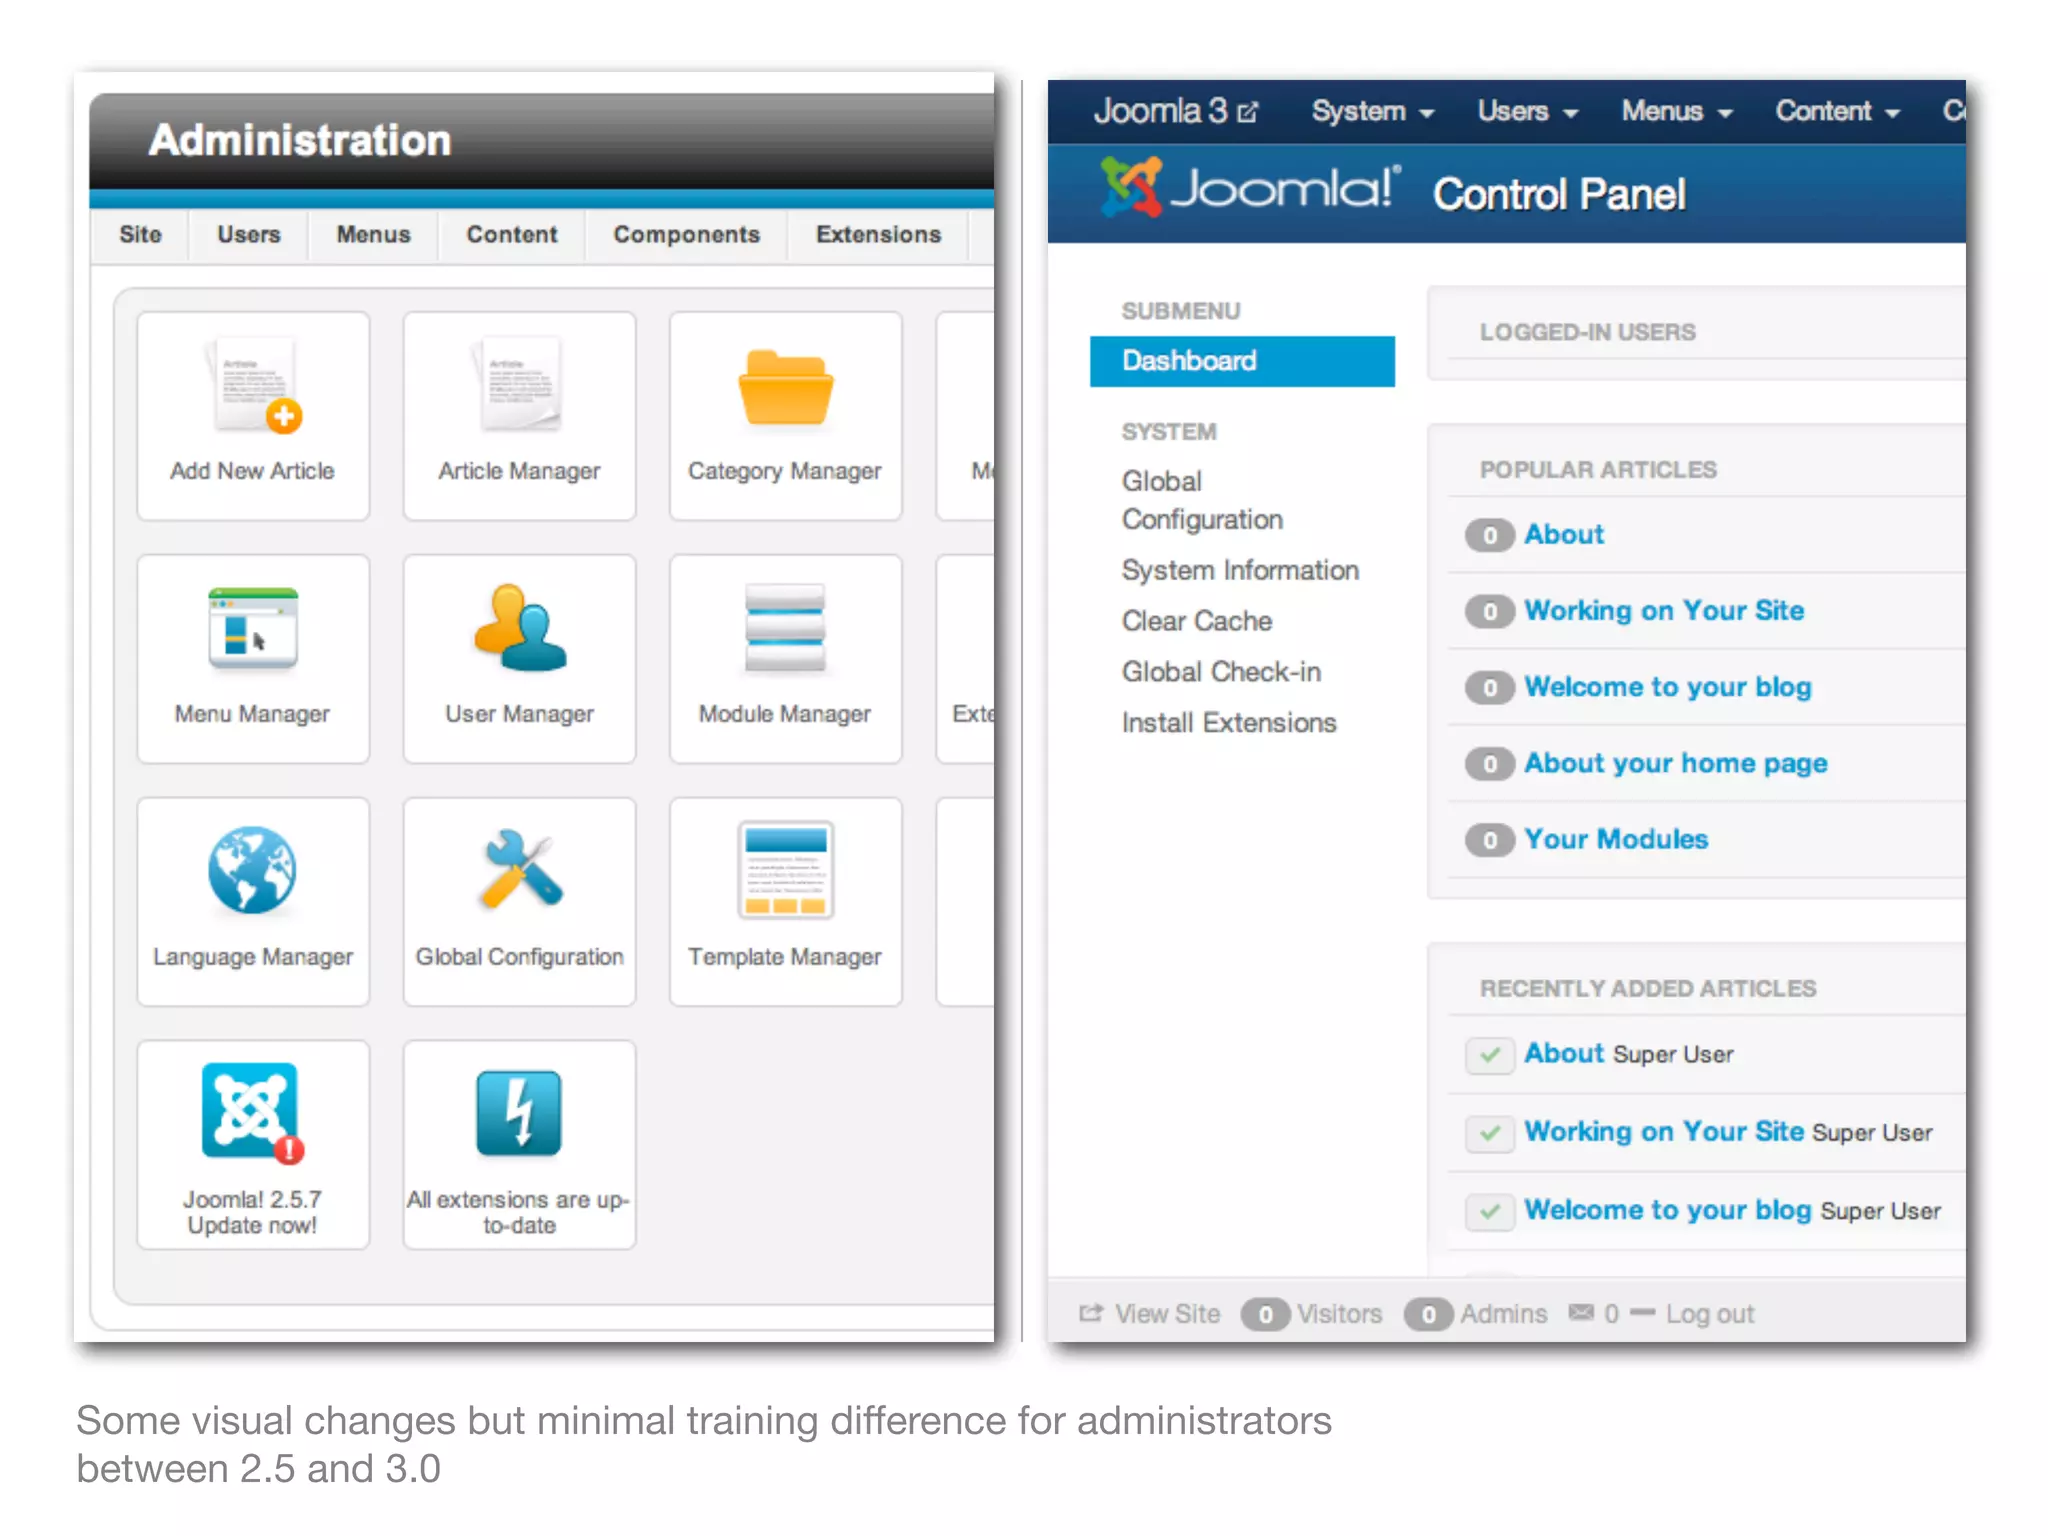The image size is (2048, 1536).
Task: Open About your home page article
Action: pyautogui.click(x=1676, y=763)
